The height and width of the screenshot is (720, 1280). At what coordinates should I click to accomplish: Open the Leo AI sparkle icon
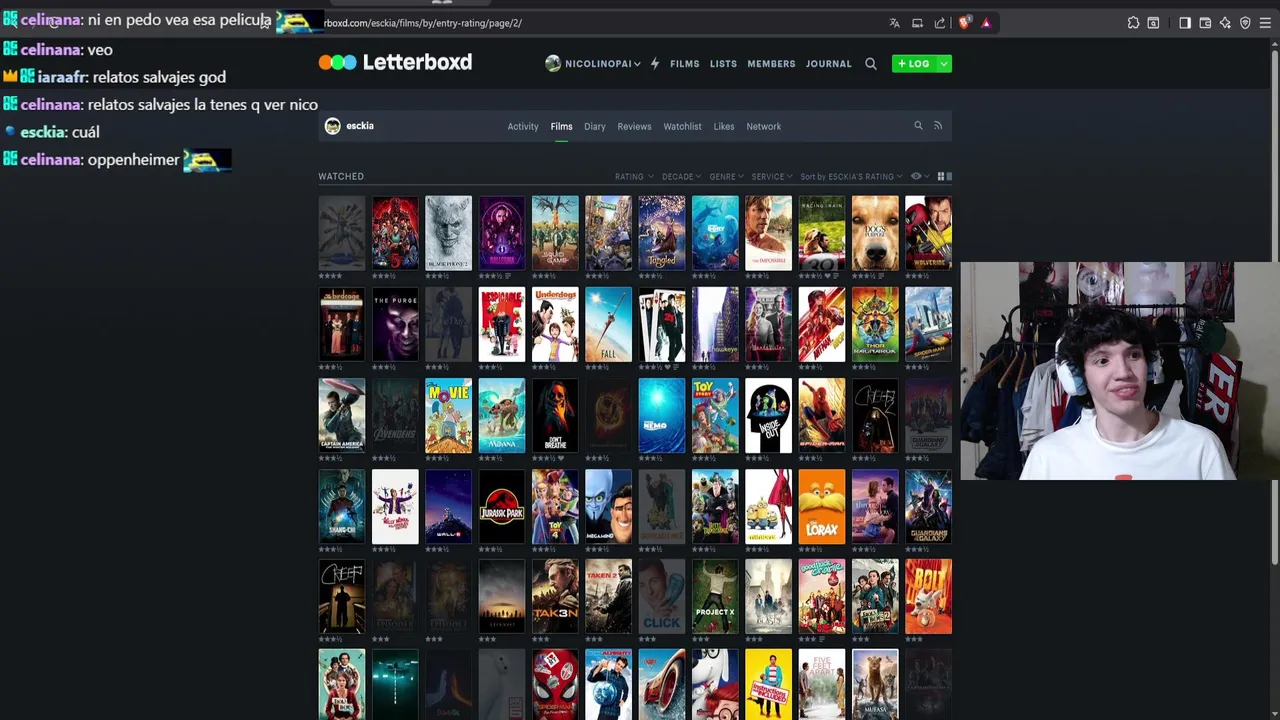point(1225,23)
